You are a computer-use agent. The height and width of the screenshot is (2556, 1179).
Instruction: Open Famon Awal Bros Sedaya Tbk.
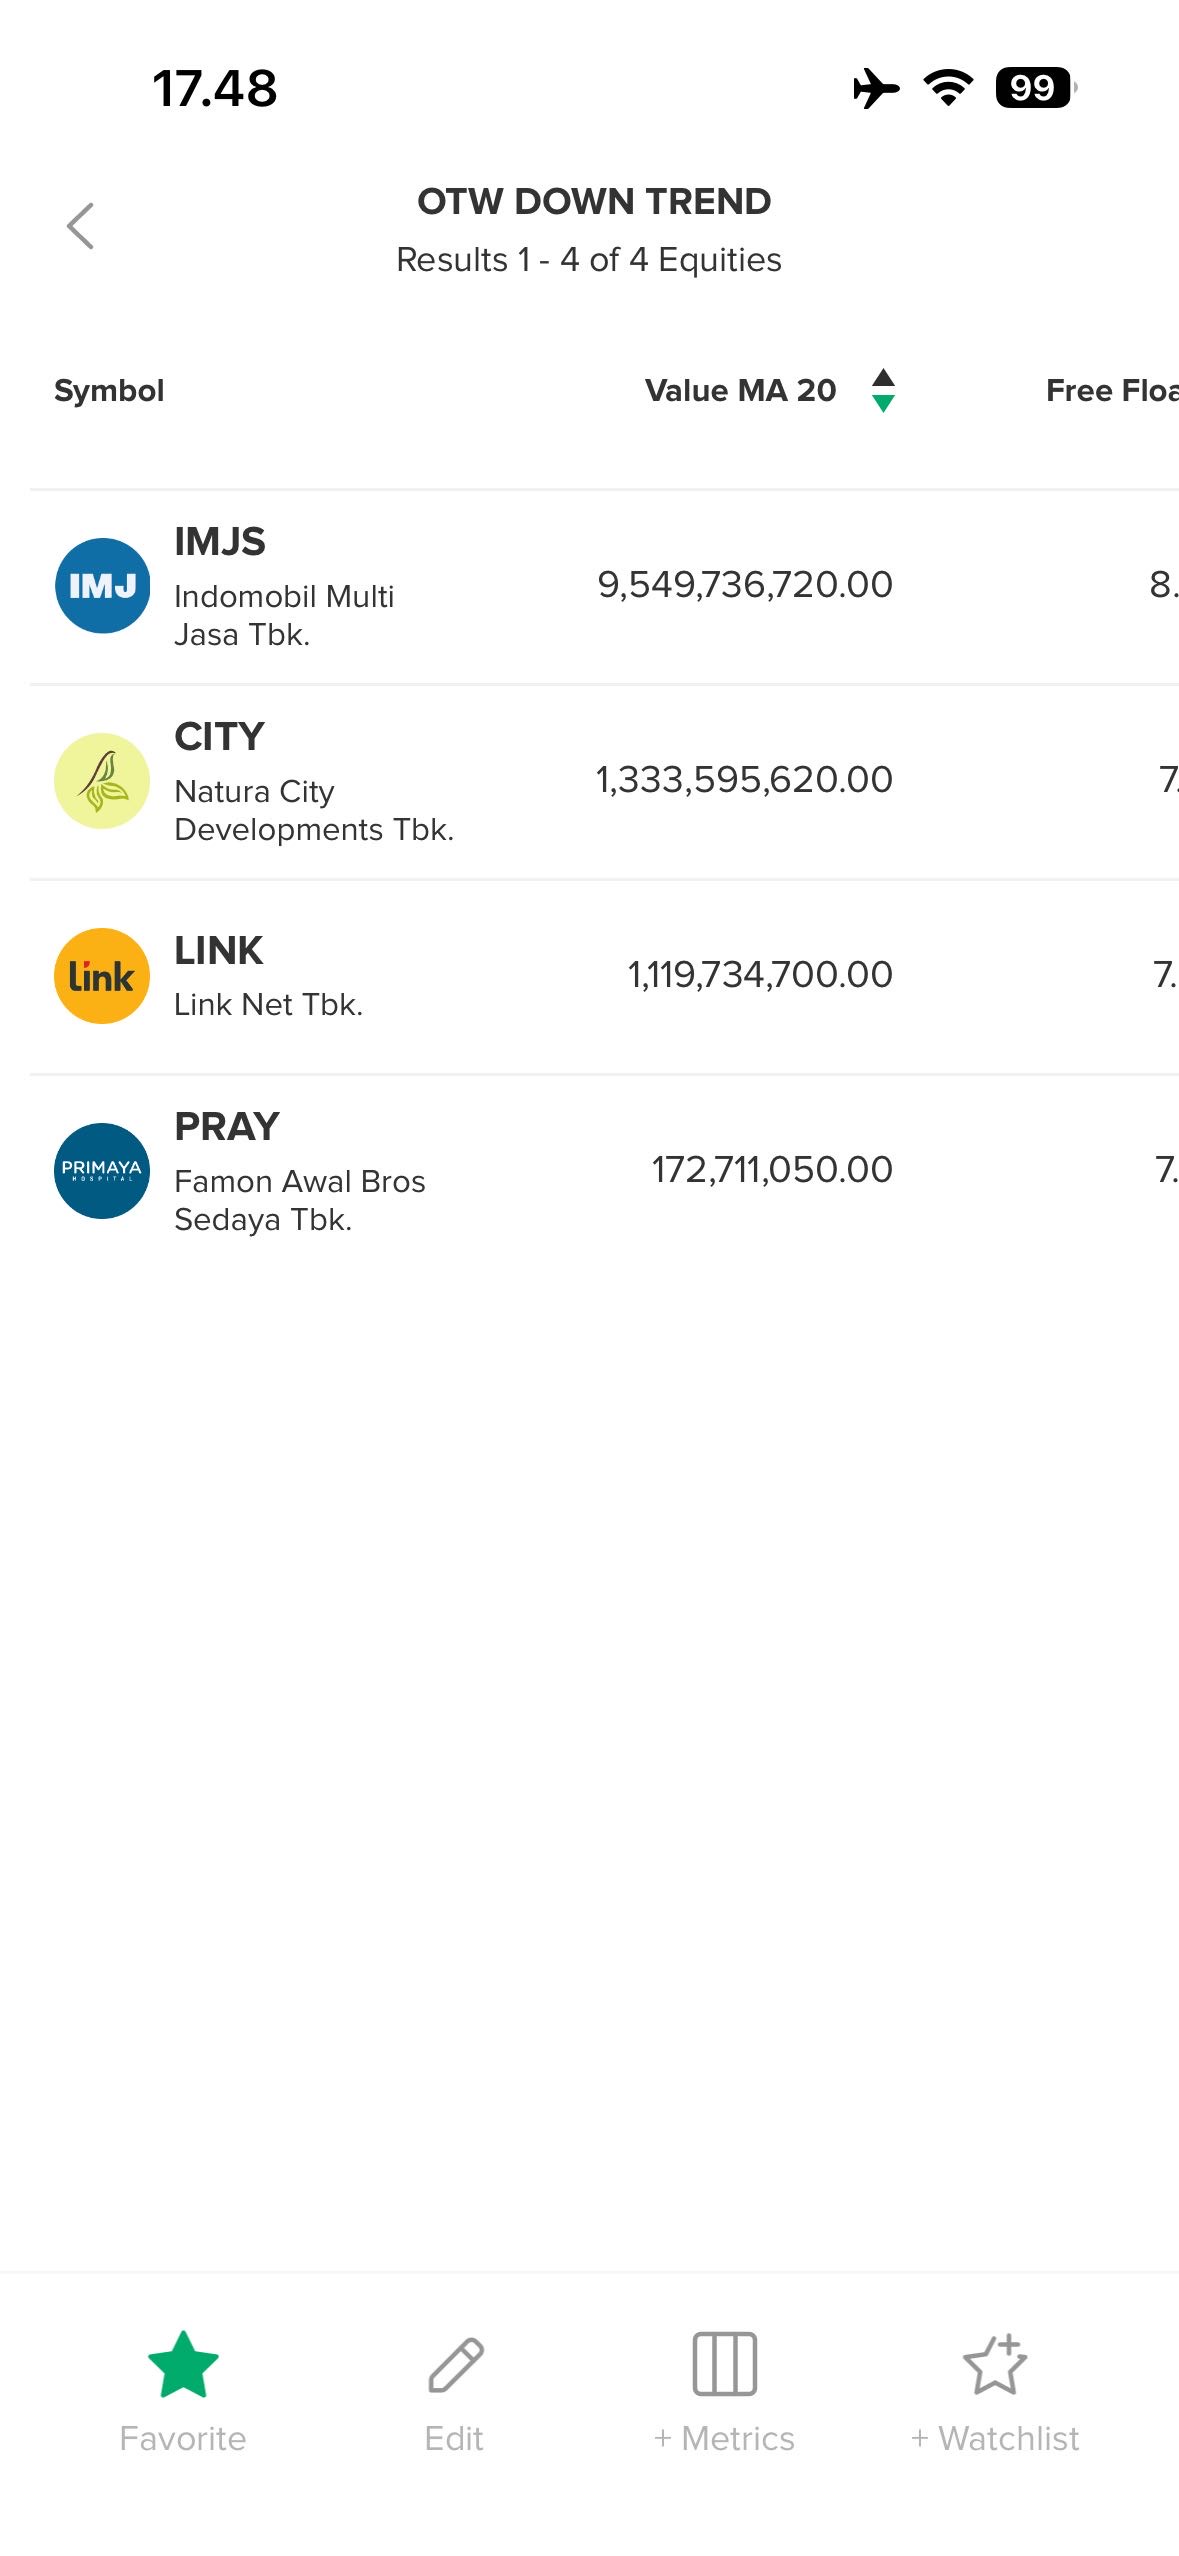299,1200
